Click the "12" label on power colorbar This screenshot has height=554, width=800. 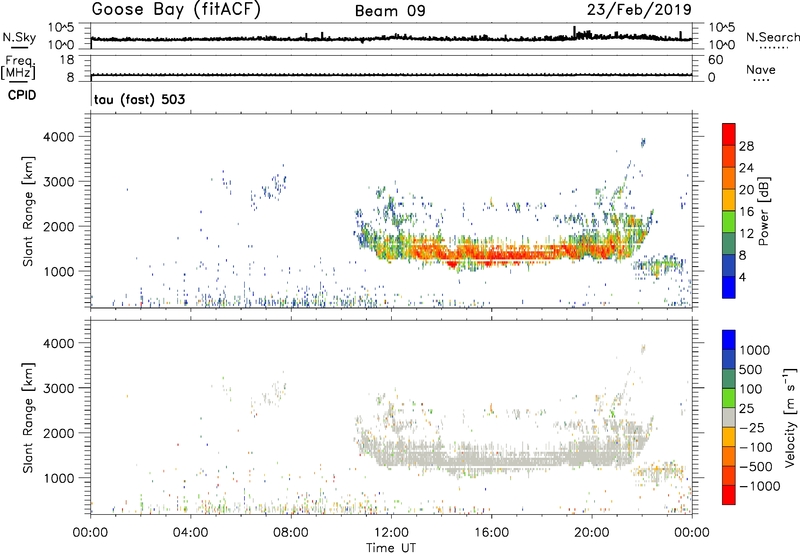[746, 234]
